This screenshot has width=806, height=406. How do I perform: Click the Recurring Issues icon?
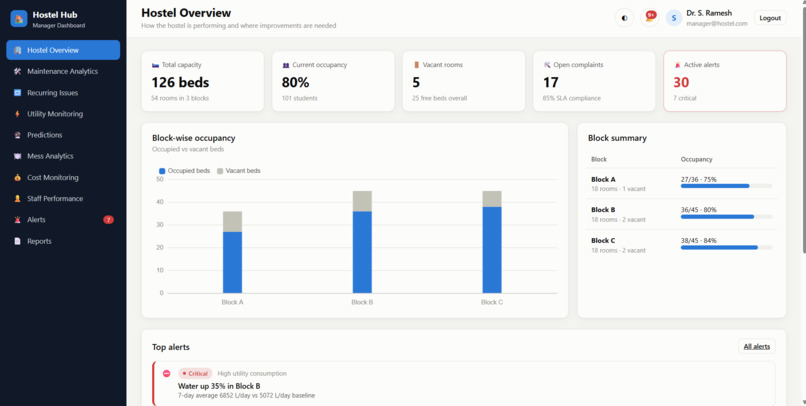(17, 93)
